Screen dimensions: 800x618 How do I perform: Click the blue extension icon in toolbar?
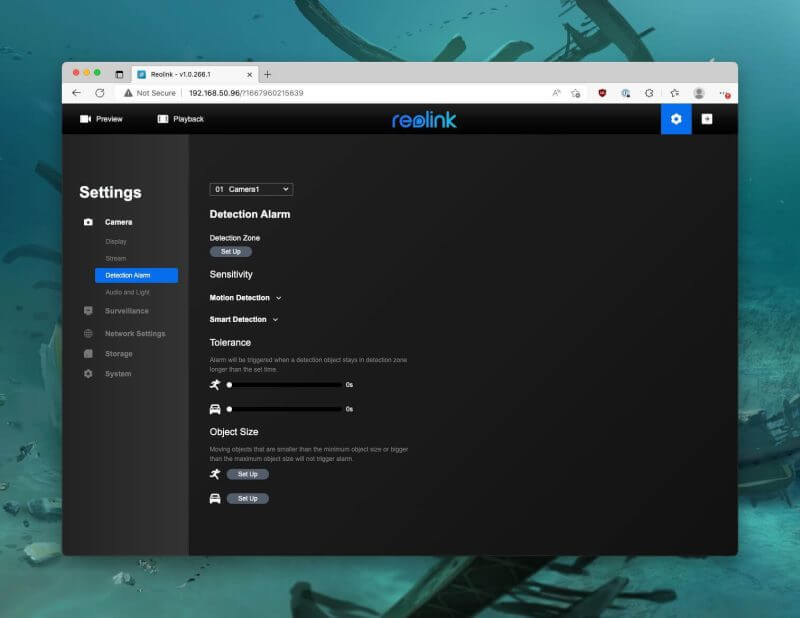[x=626, y=93]
